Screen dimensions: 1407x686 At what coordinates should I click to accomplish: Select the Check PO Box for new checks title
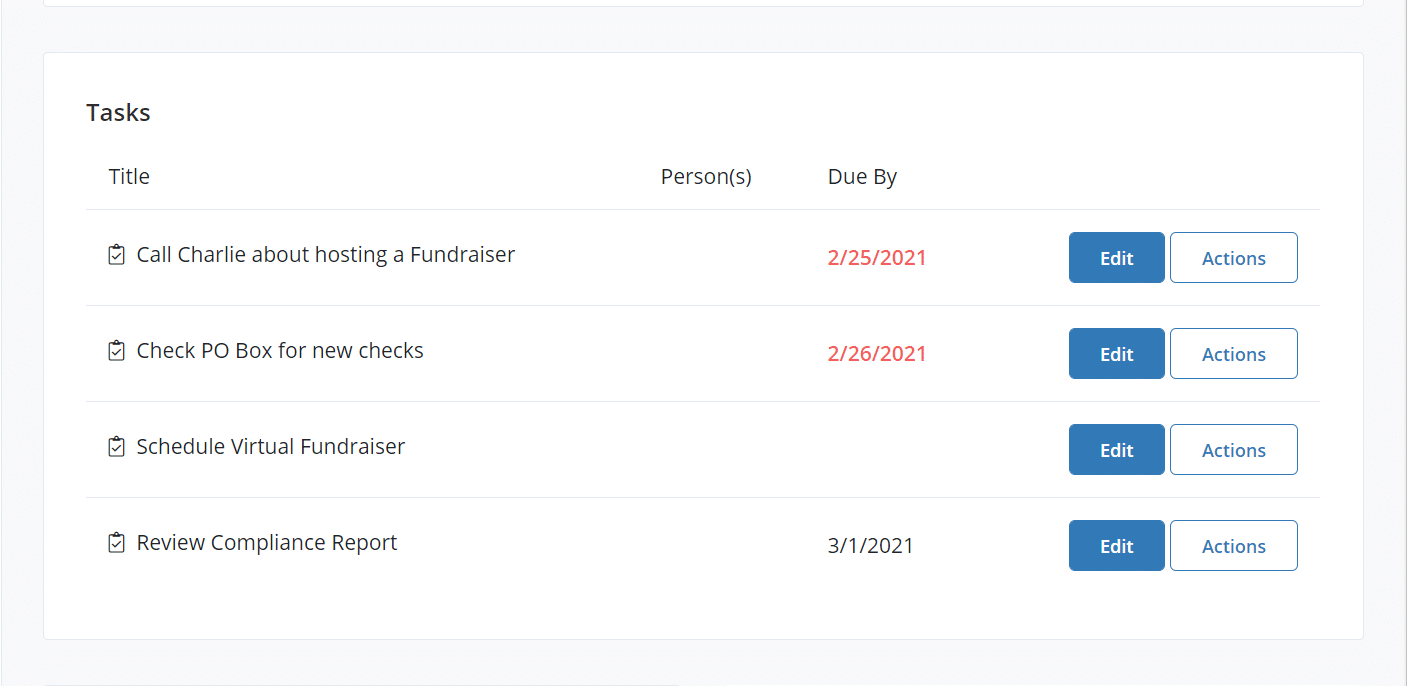point(280,350)
